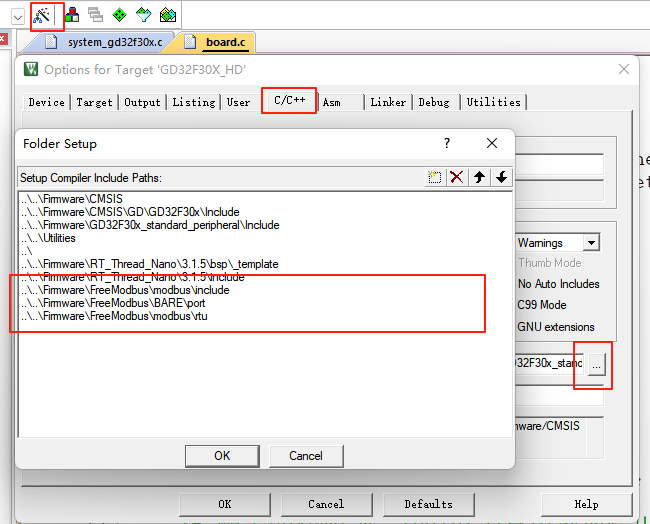This screenshot has width=650, height=524.
Task: Open the Listing tab
Action: click(x=194, y=102)
